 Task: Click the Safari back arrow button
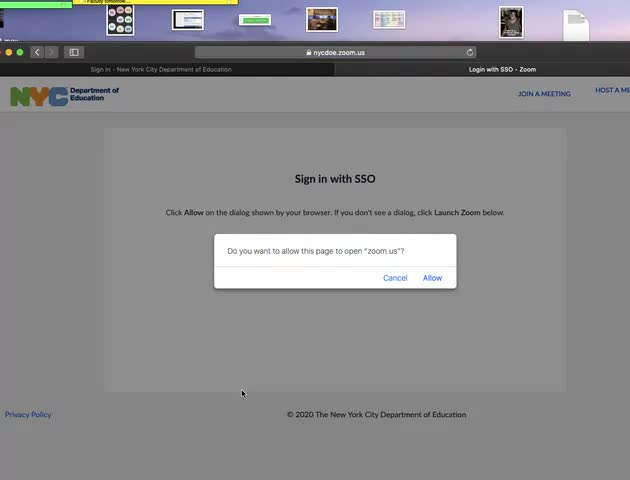(x=37, y=52)
